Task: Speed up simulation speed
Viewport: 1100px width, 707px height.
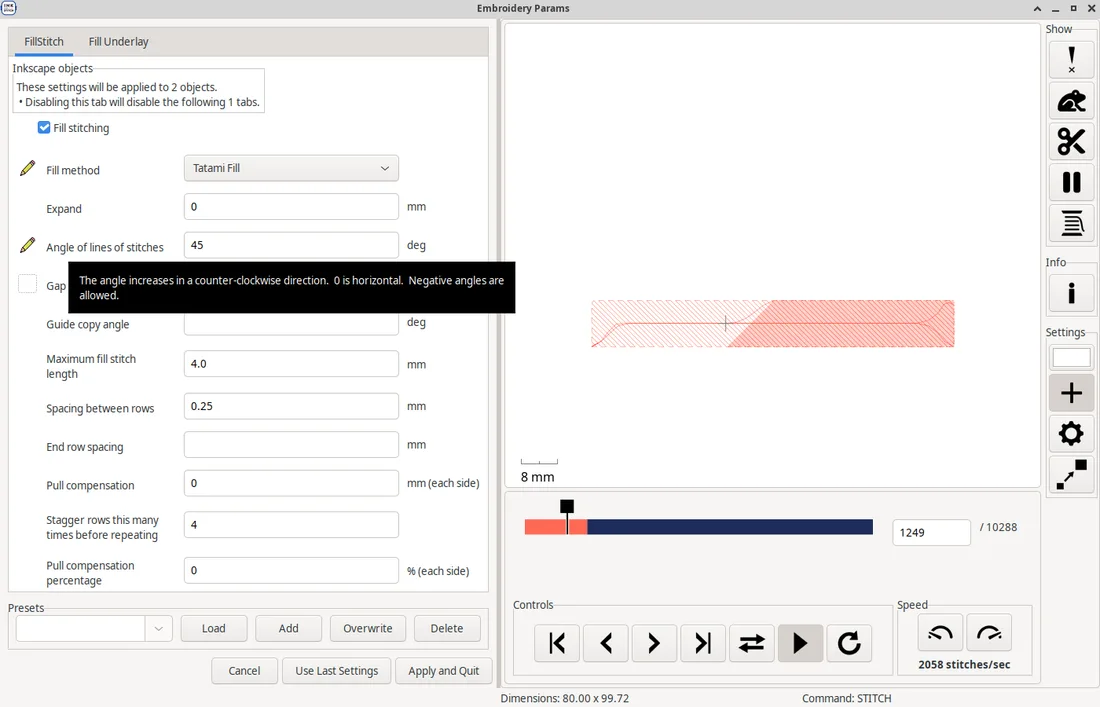Action: point(989,633)
